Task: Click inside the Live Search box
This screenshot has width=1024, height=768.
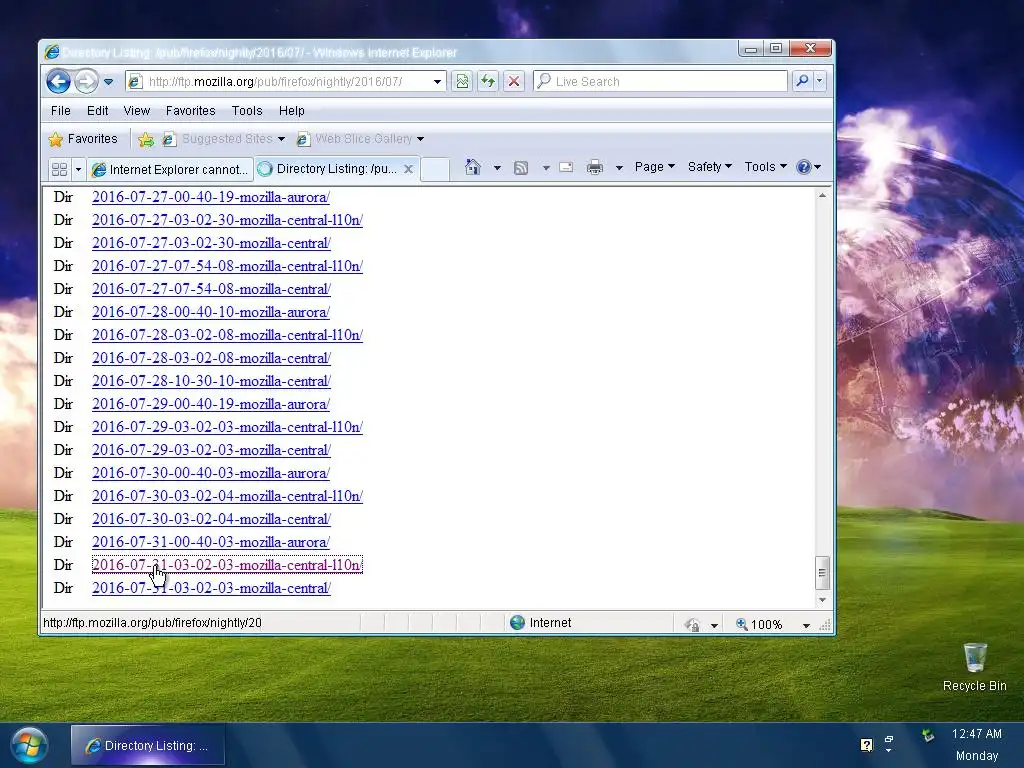Action: tap(660, 82)
